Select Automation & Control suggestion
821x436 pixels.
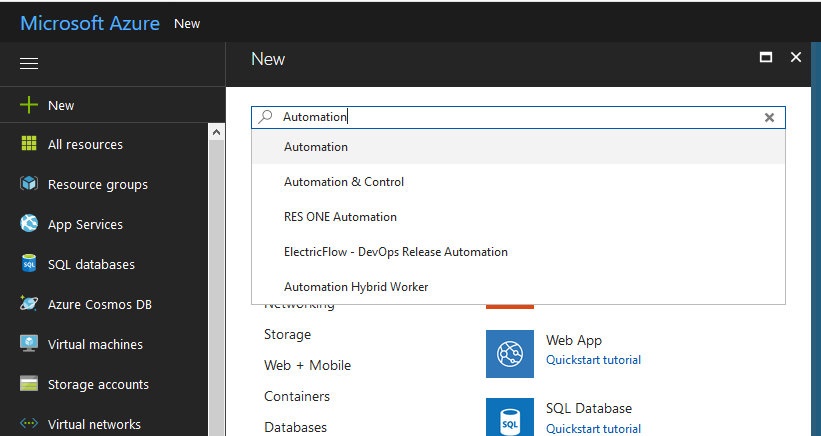click(x=518, y=182)
